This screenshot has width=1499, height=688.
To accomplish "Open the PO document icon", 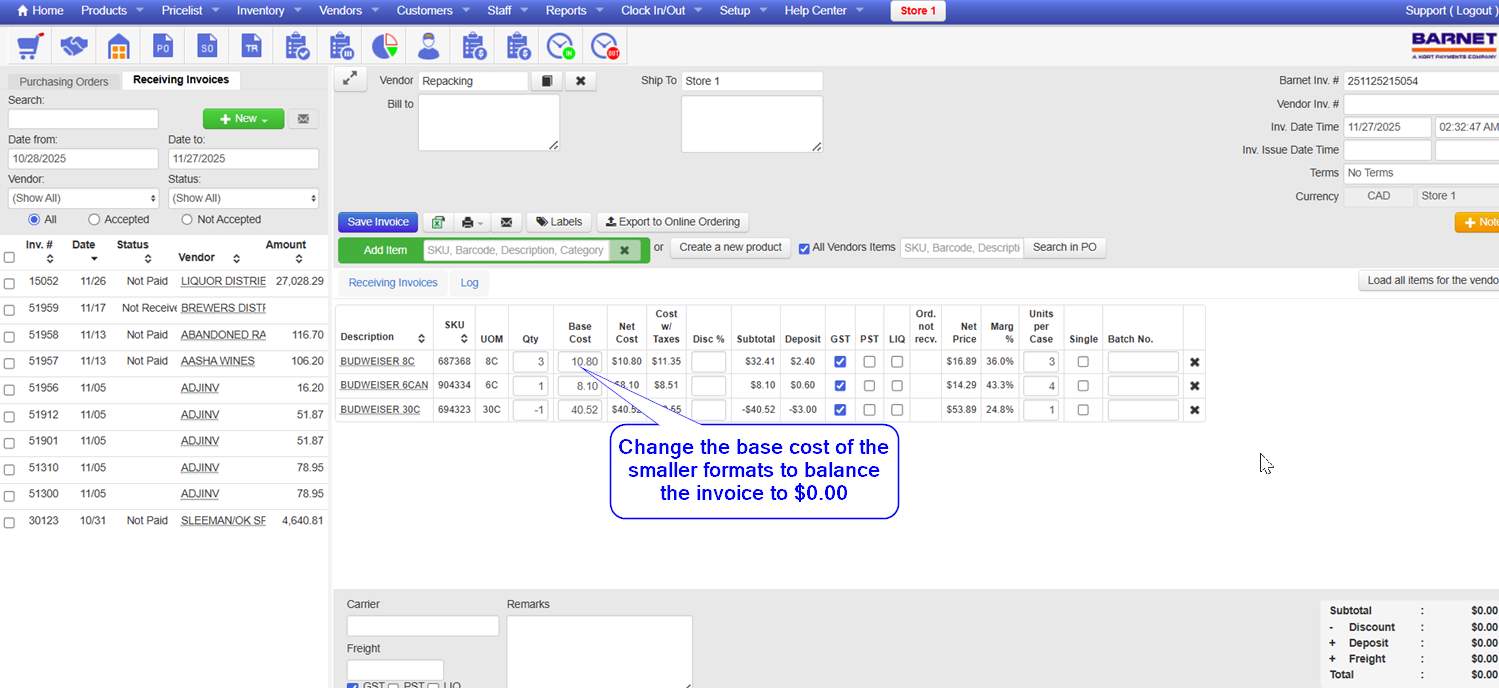I will [x=163, y=46].
